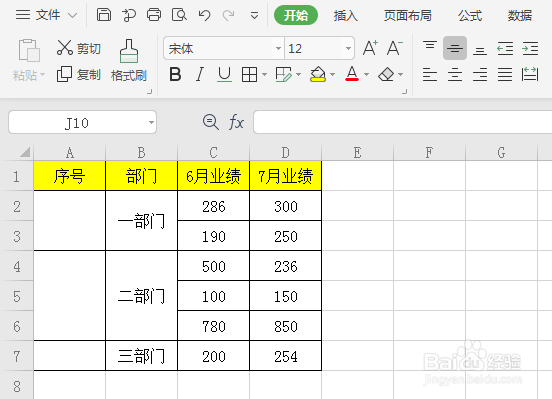Center text horizontally
This screenshot has height=399, width=552.
point(455,75)
